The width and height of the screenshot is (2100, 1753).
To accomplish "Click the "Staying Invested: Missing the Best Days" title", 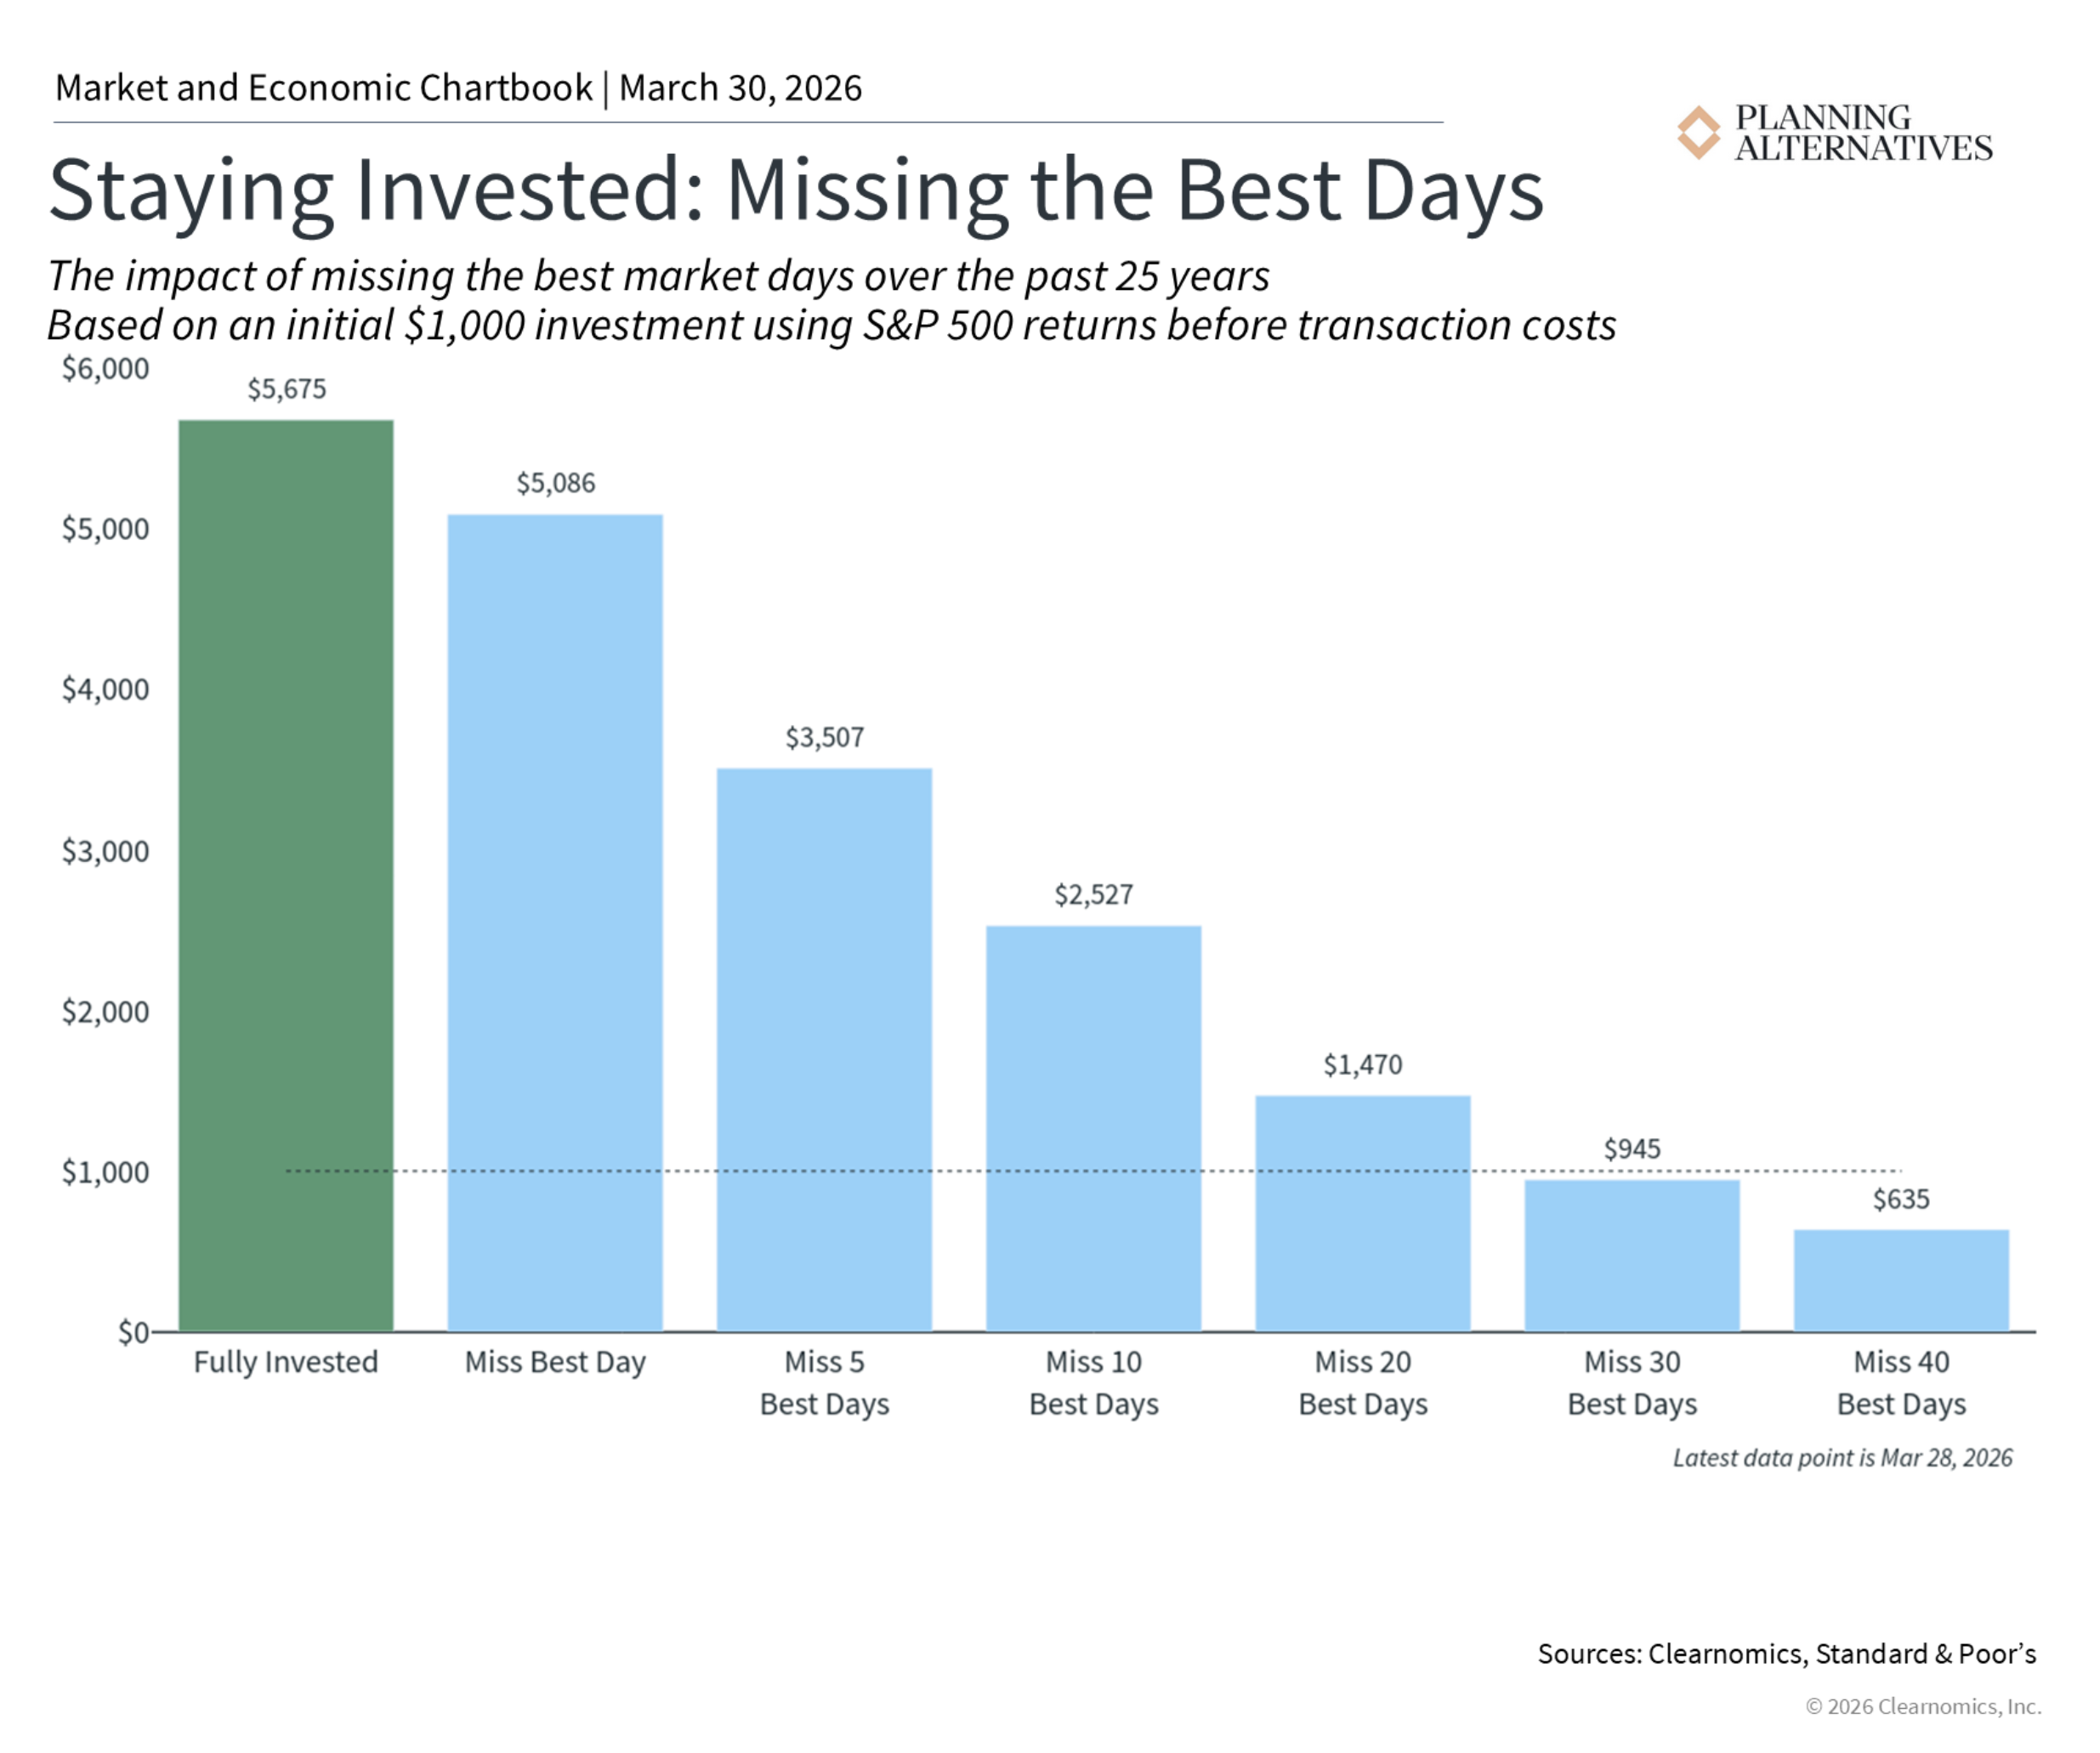I will coord(796,190).
